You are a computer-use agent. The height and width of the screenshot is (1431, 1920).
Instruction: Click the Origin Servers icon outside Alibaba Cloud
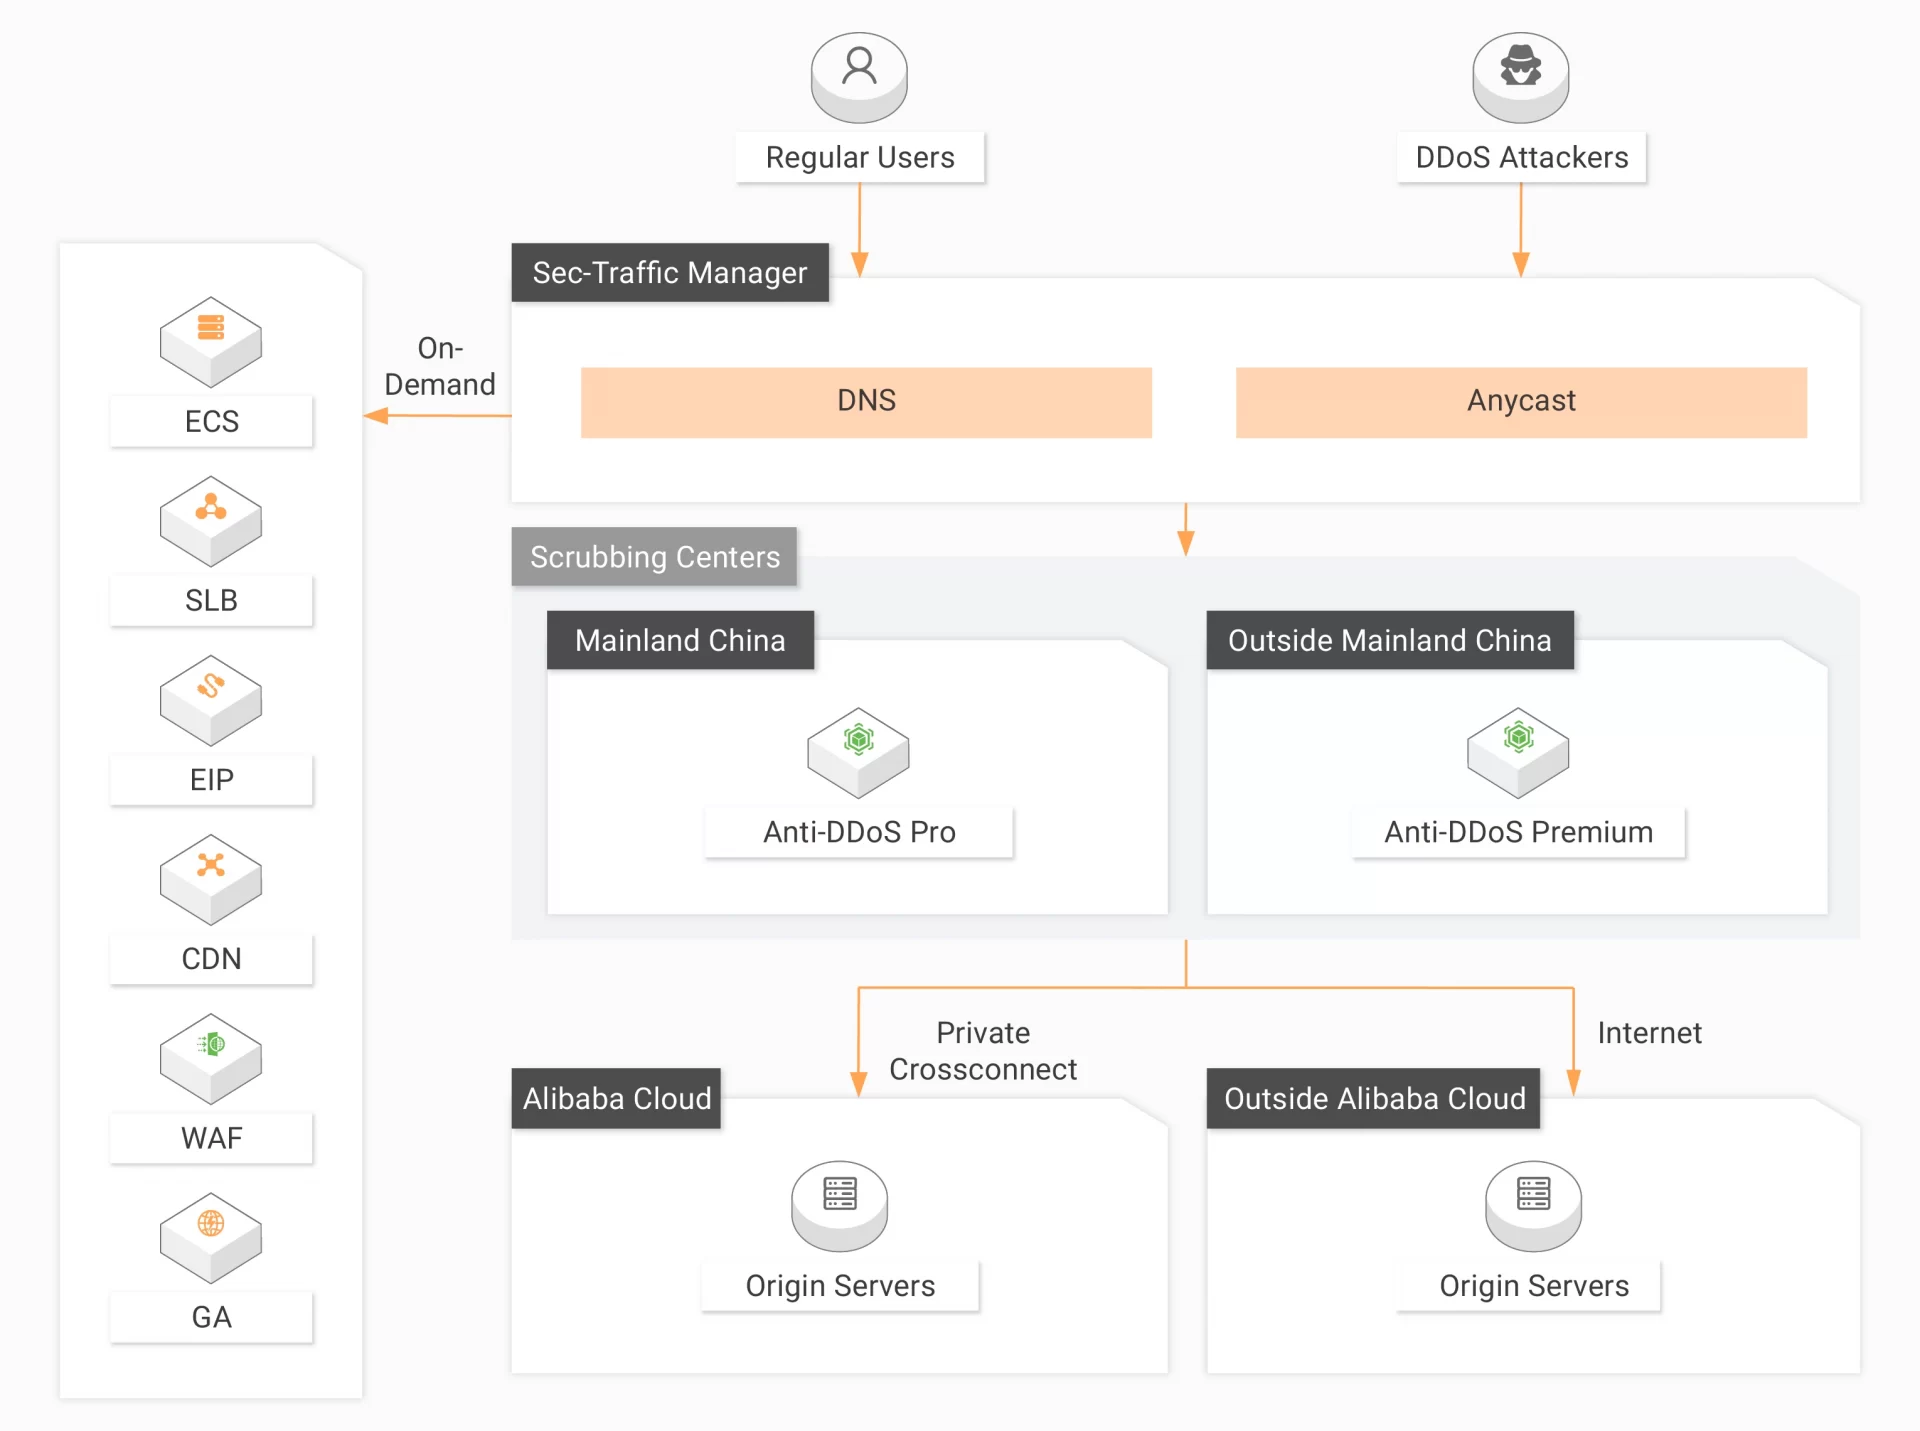click(x=1532, y=1207)
